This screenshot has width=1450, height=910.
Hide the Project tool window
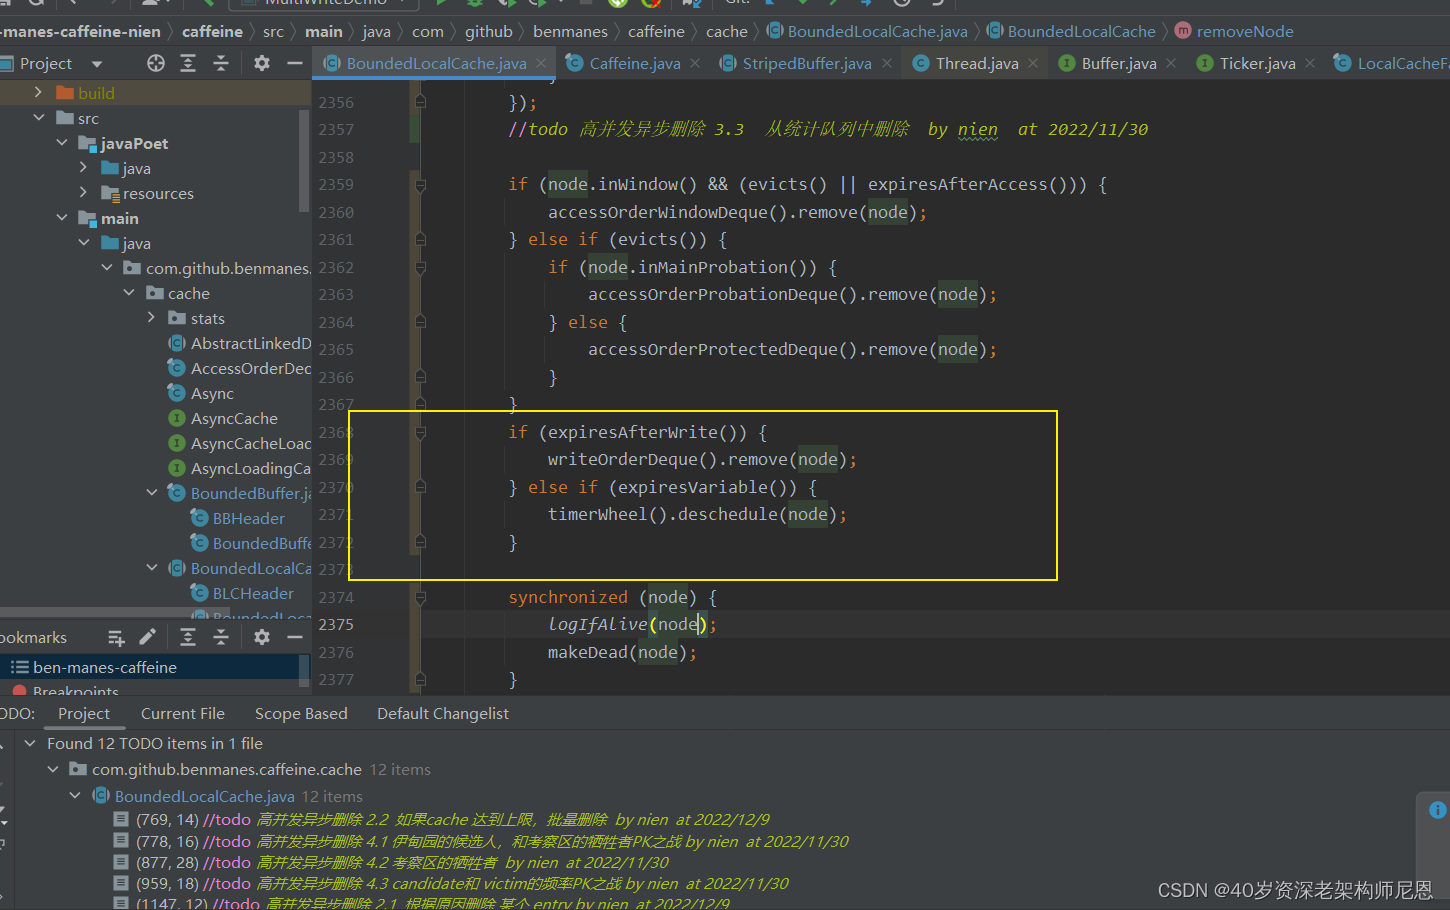(294, 63)
